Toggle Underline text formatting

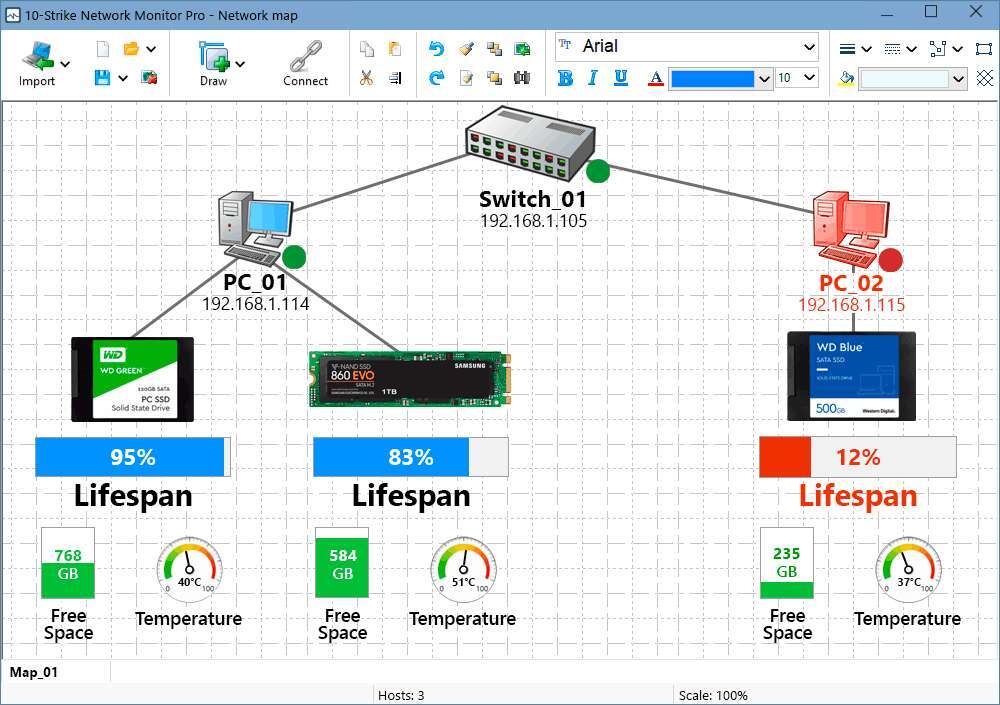620,78
